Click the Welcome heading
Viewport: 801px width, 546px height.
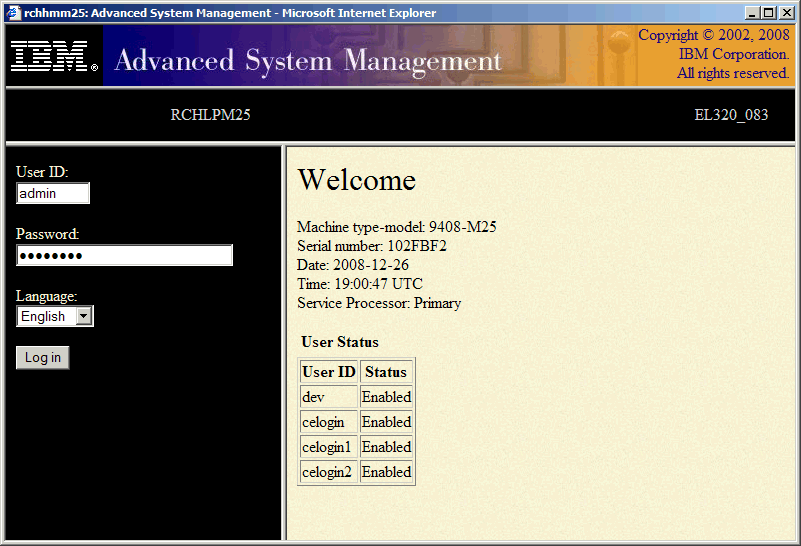tap(357, 180)
